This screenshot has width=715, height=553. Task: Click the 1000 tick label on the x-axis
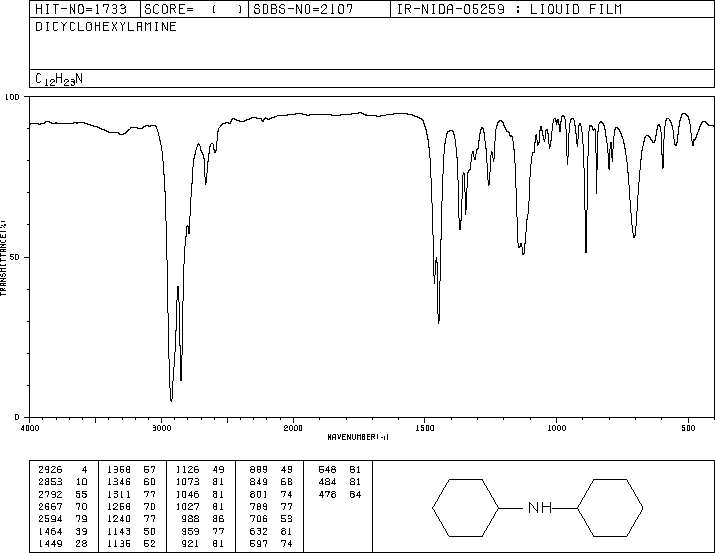556,428
